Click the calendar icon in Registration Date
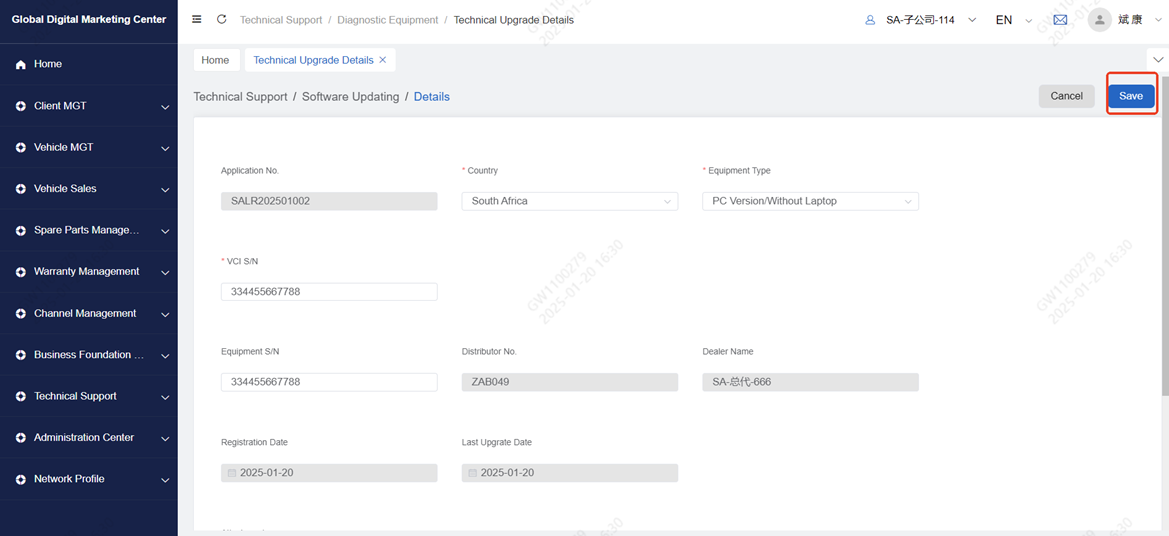 232,473
